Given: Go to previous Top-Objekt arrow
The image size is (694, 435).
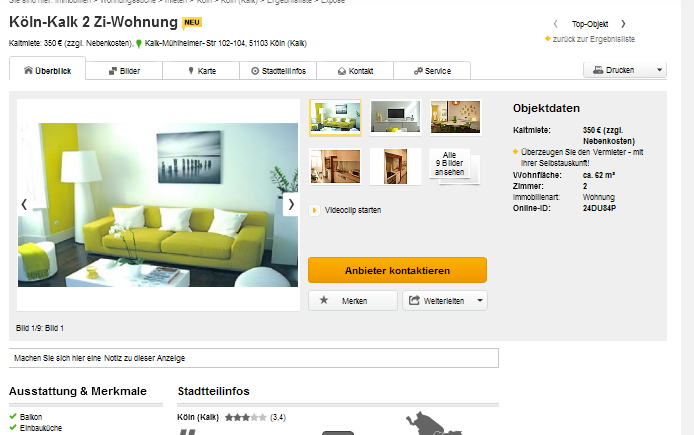Looking at the screenshot, I should pyautogui.click(x=555, y=24).
